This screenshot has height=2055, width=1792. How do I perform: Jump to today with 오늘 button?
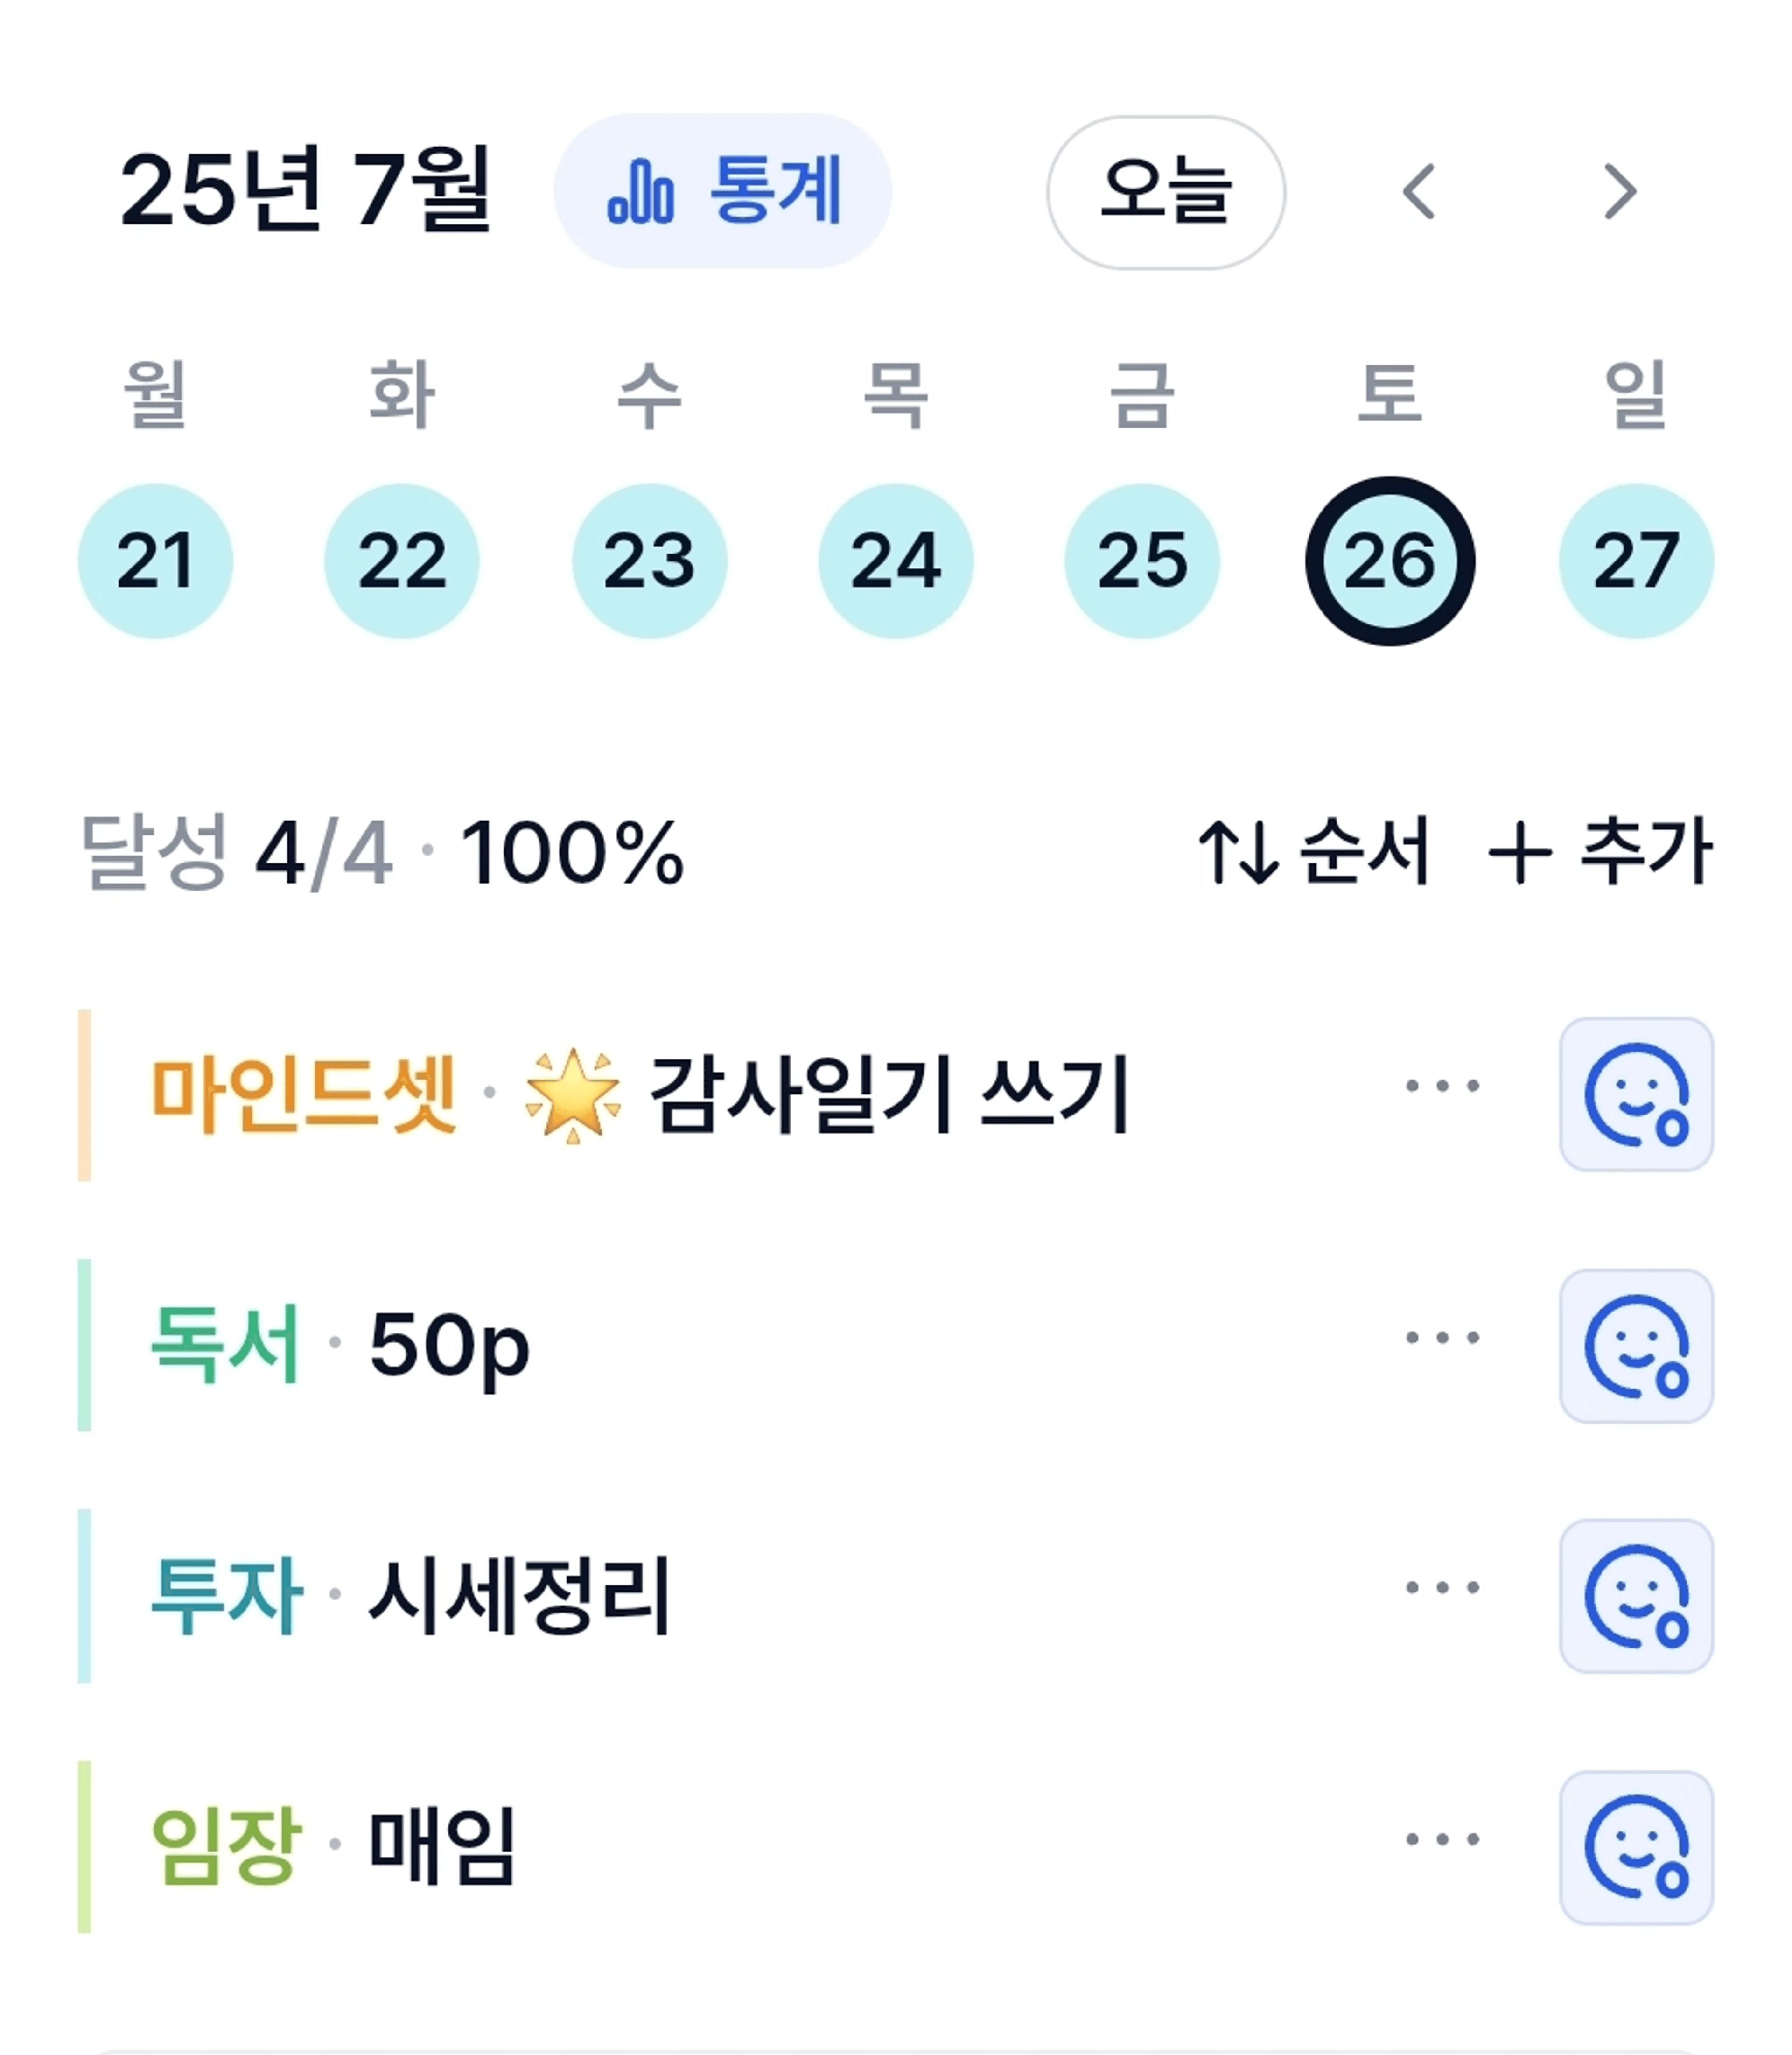(x=1166, y=192)
